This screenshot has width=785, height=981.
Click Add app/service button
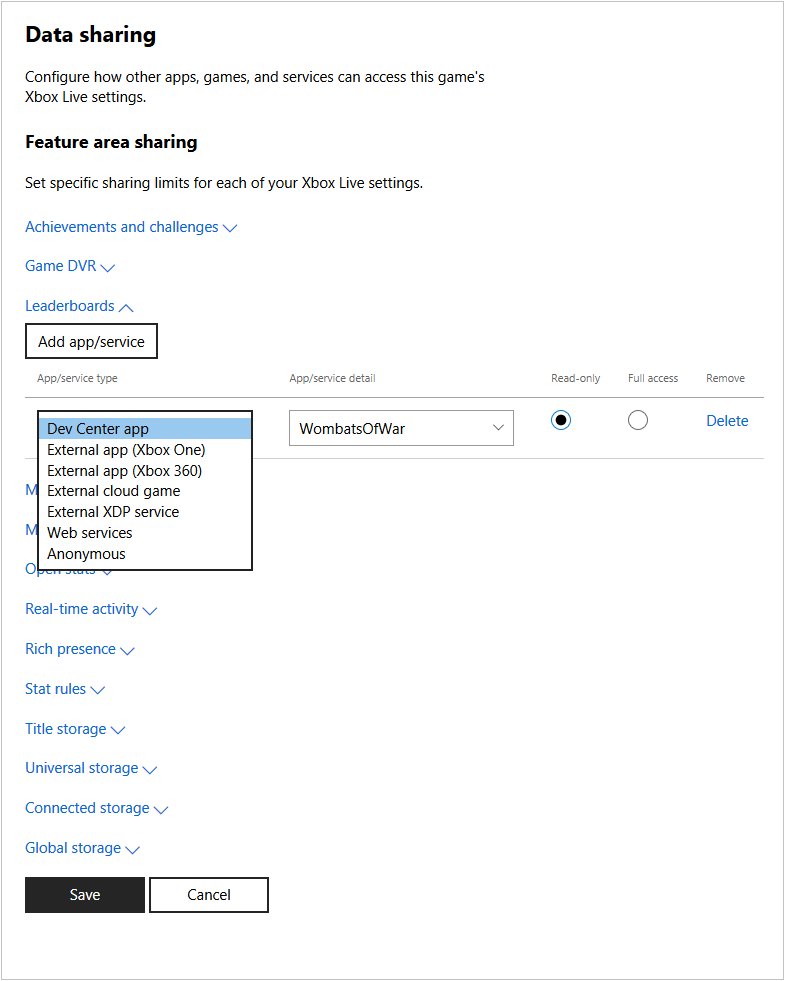(91, 342)
